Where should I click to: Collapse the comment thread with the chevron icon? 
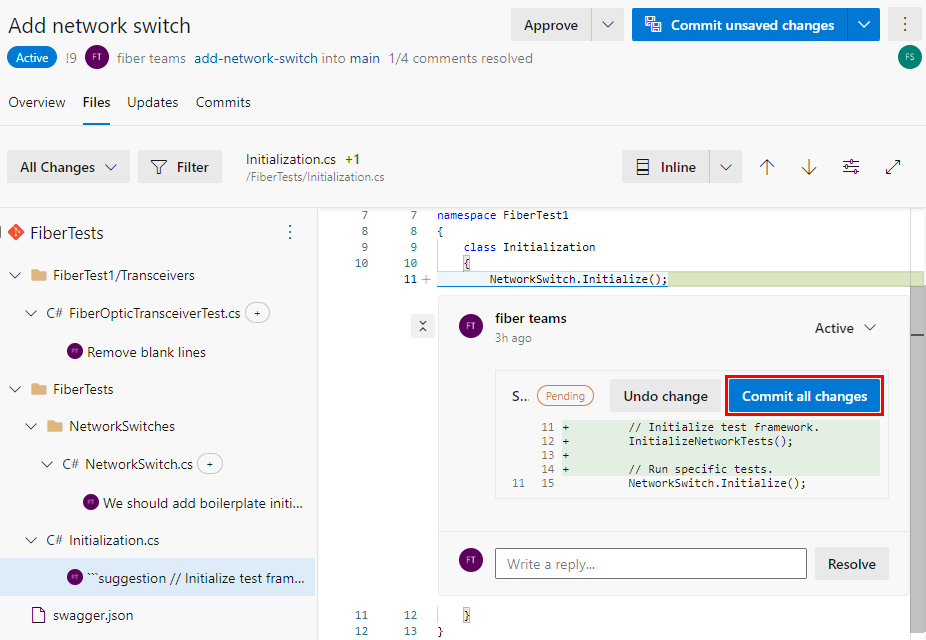pyautogui.click(x=422, y=325)
